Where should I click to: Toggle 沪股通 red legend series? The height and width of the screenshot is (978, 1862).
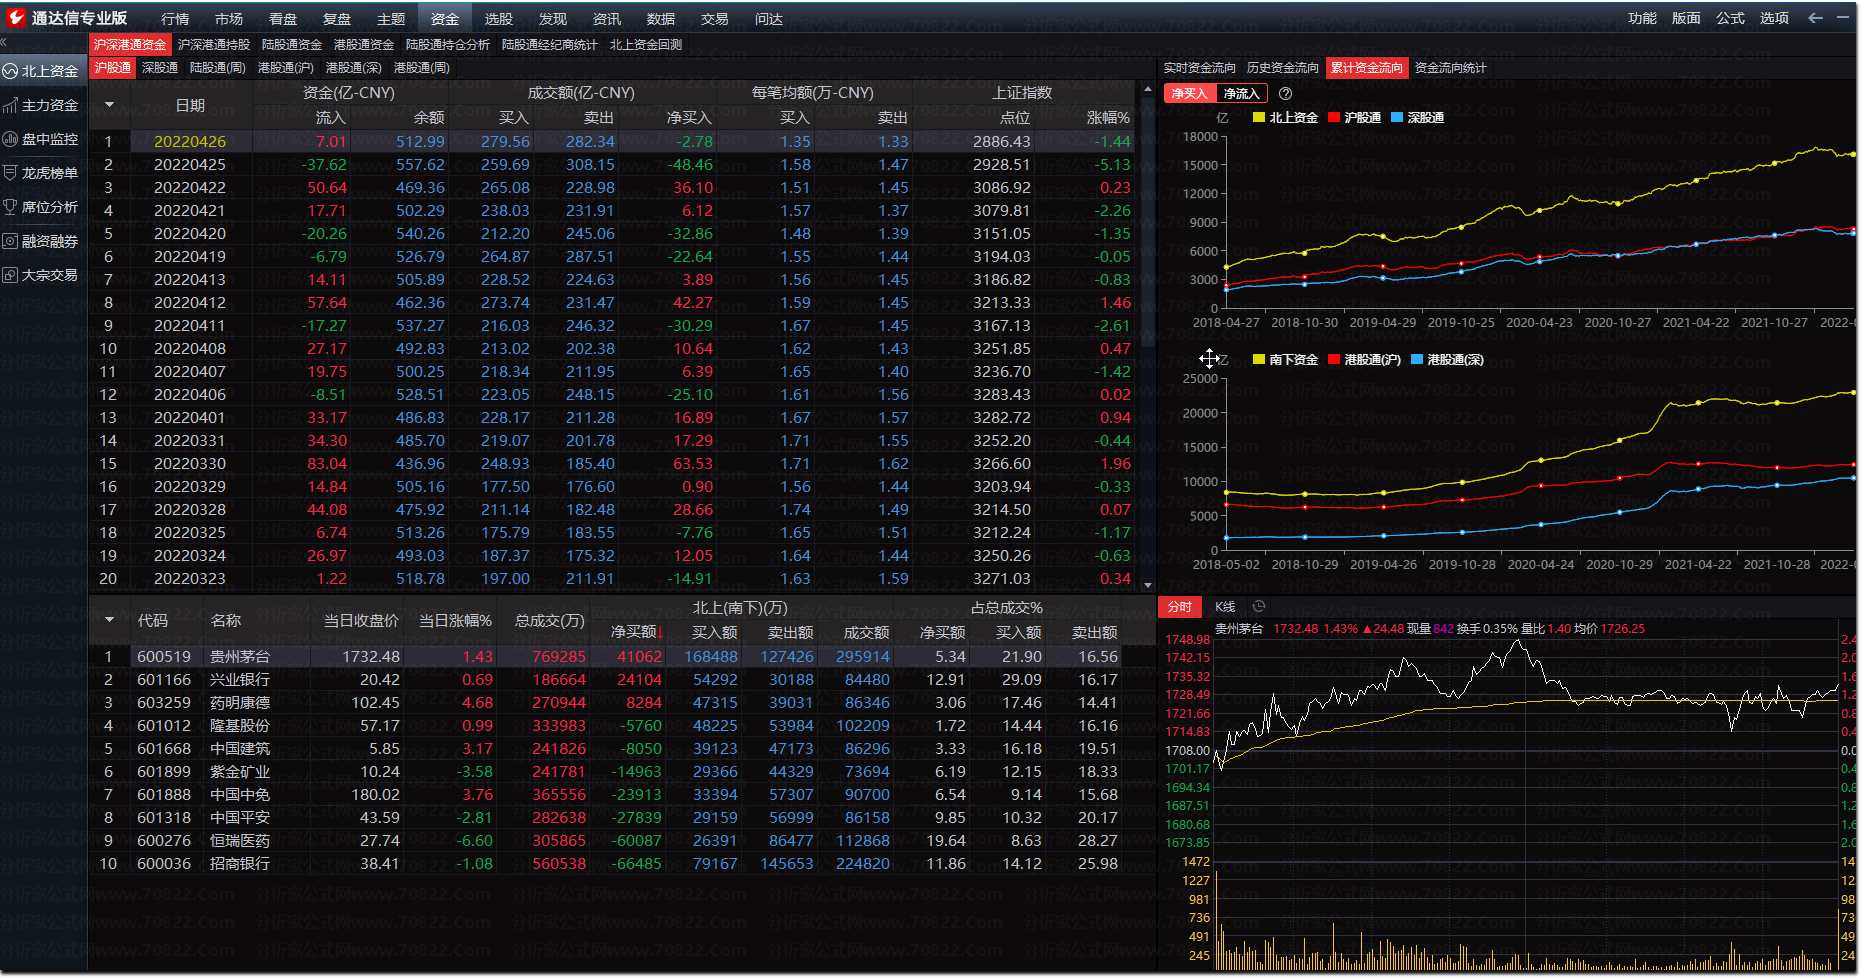(x=1354, y=117)
